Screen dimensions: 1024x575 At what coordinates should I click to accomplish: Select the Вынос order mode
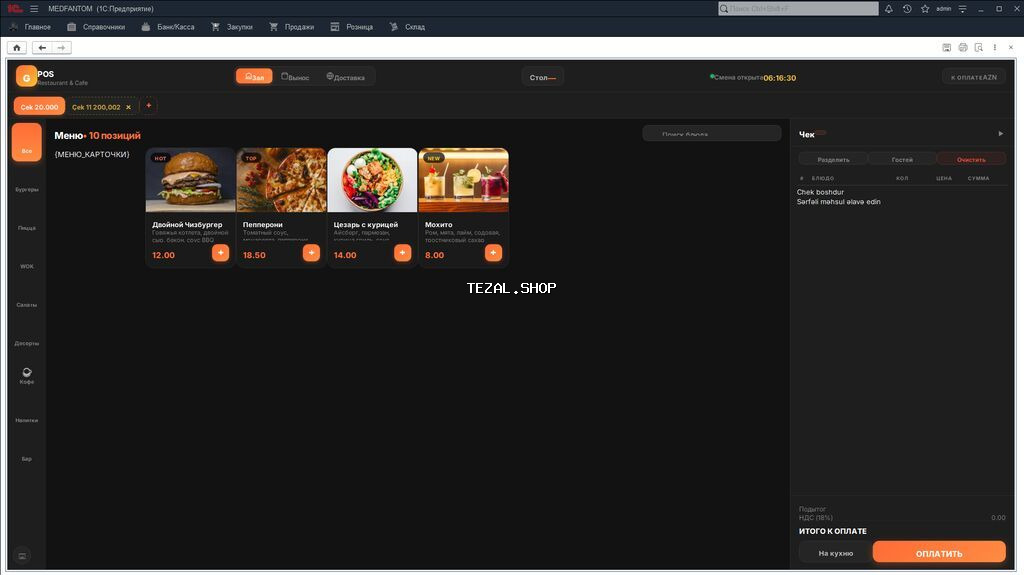pyautogui.click(x=295, y=77)
